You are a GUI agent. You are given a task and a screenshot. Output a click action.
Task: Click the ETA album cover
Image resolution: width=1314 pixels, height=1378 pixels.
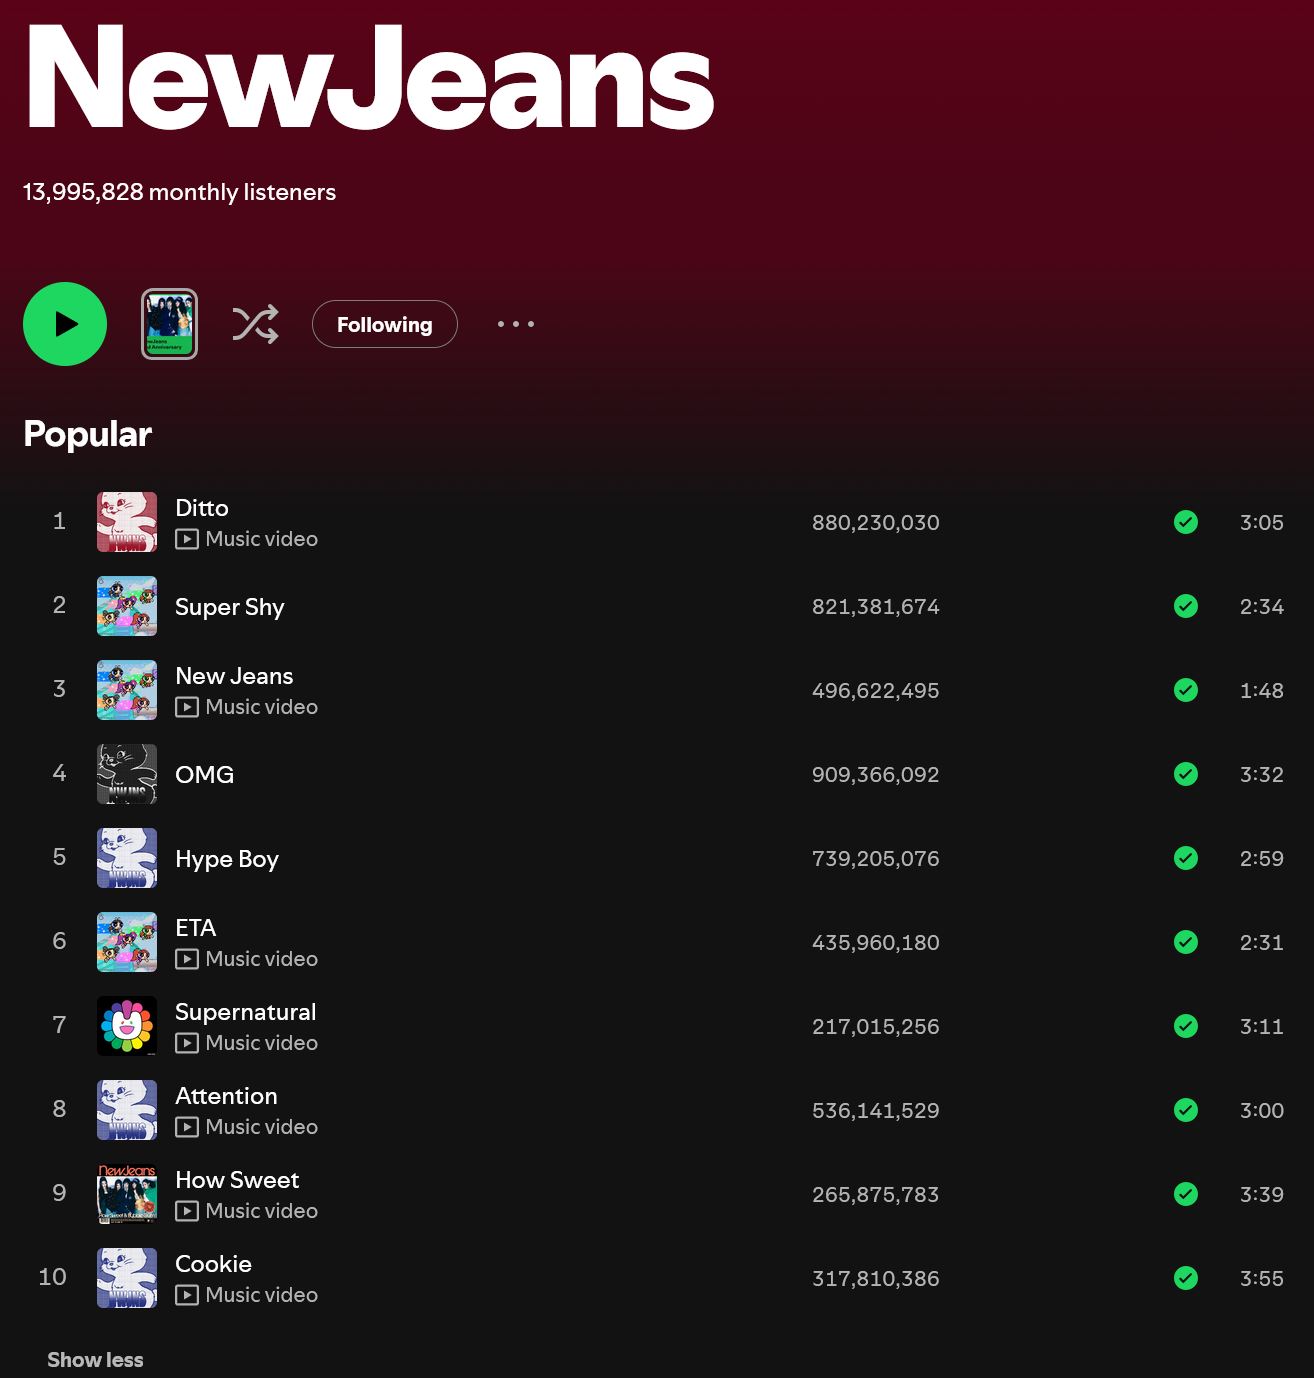click(127, 942)
